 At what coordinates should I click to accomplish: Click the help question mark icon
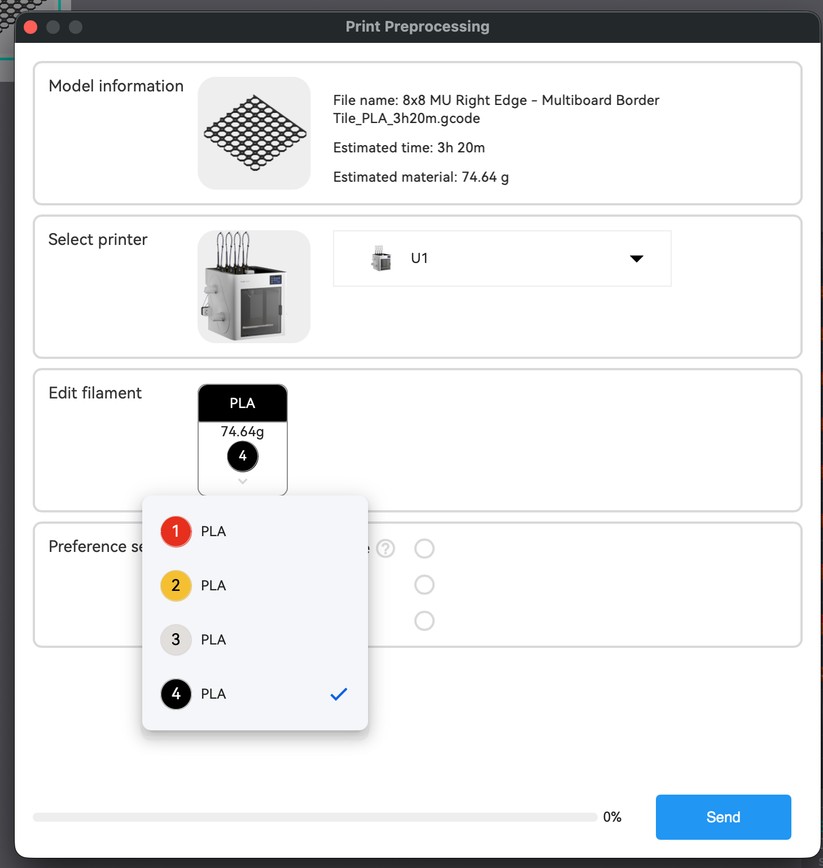[x=386, y=549]
